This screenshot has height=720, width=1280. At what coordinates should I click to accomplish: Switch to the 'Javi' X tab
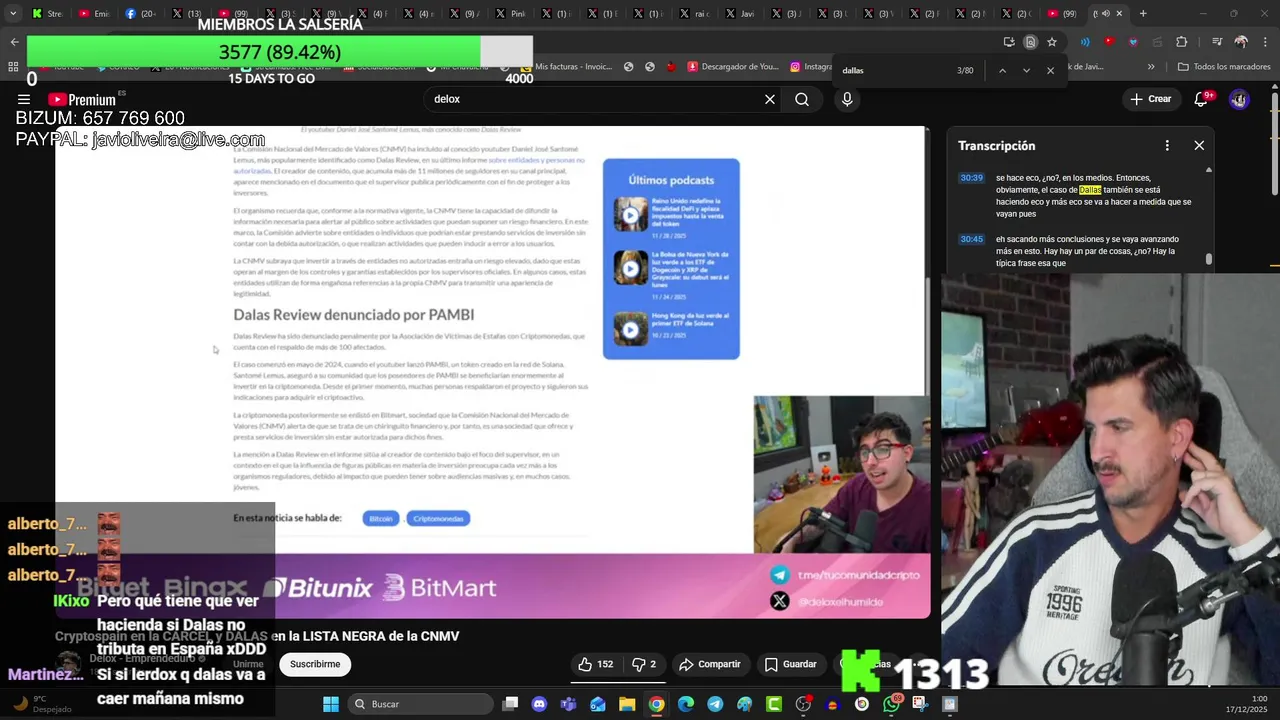pyautogui.click(x=740, y=14)
